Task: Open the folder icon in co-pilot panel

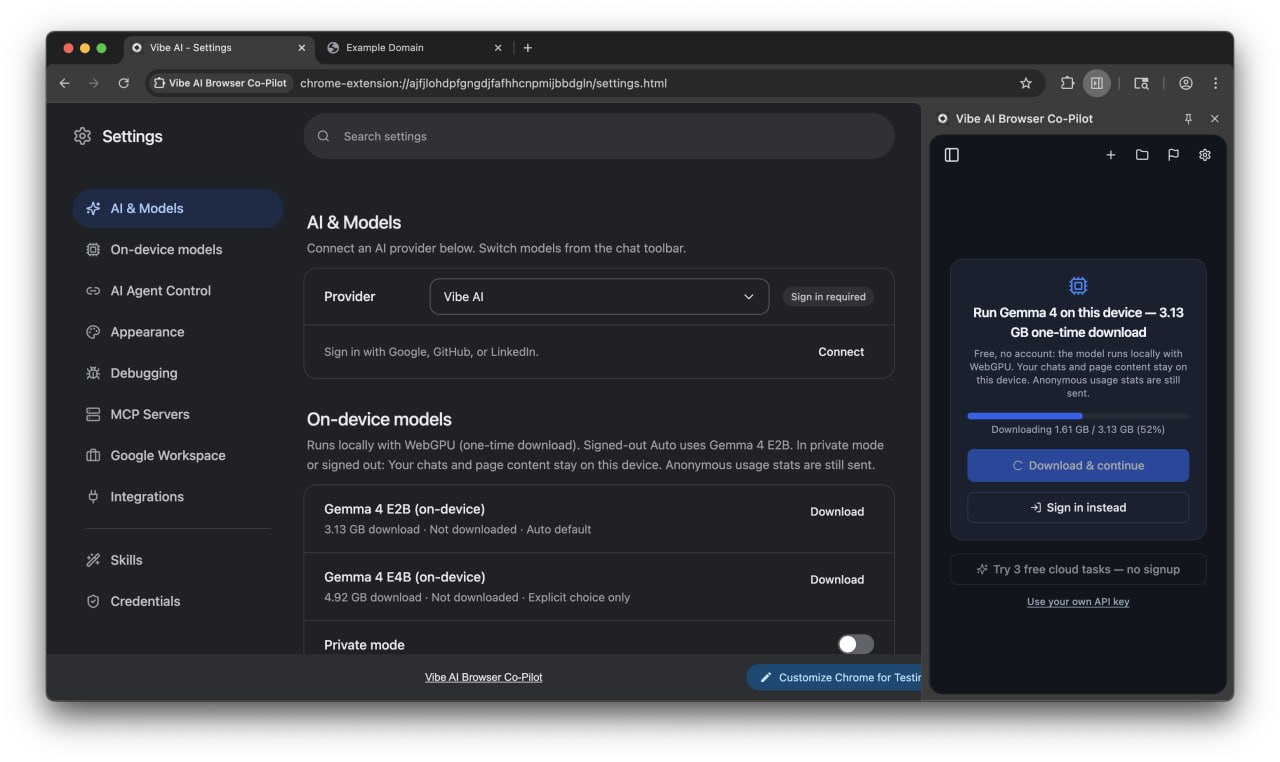Action: pyautogui.click(x=1142, y=155)
